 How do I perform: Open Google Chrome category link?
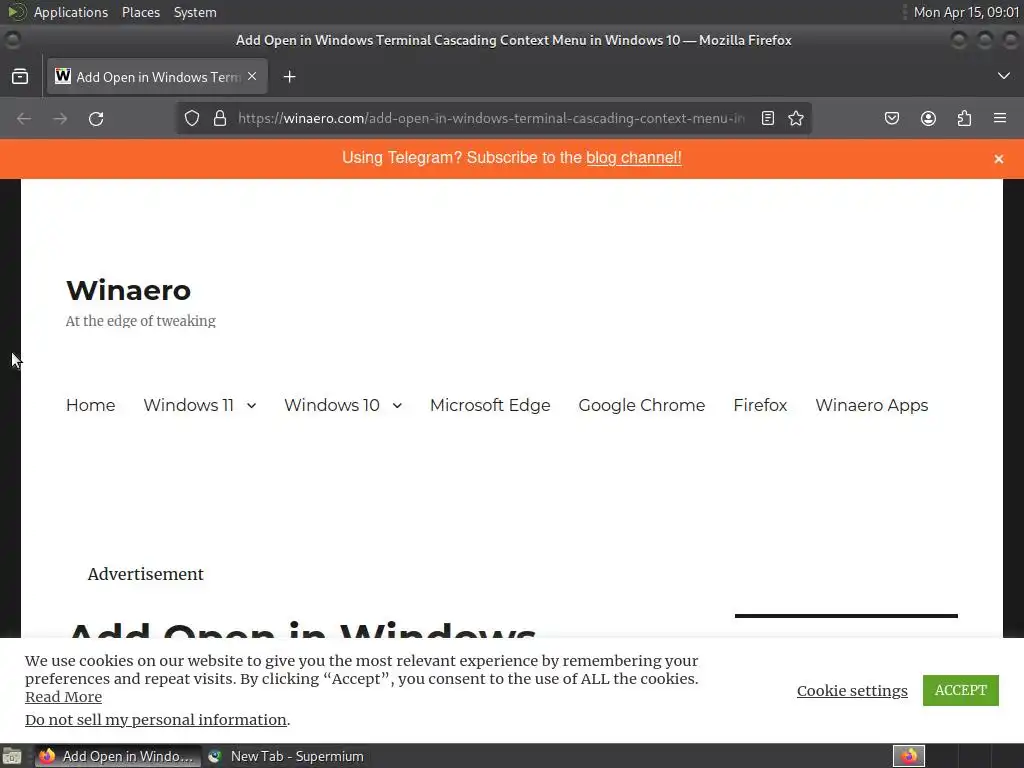point(641,405)
